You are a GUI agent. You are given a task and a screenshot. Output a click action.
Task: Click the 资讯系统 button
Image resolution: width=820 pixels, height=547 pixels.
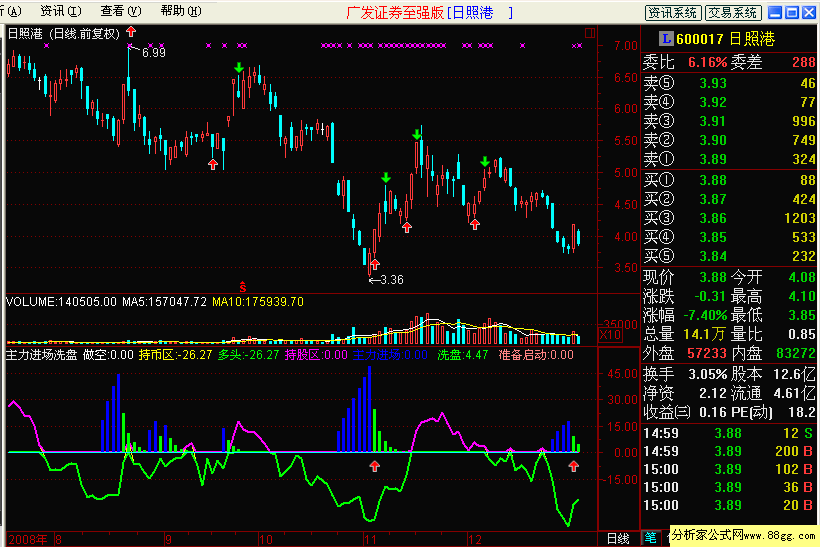(x=673, y=13)
